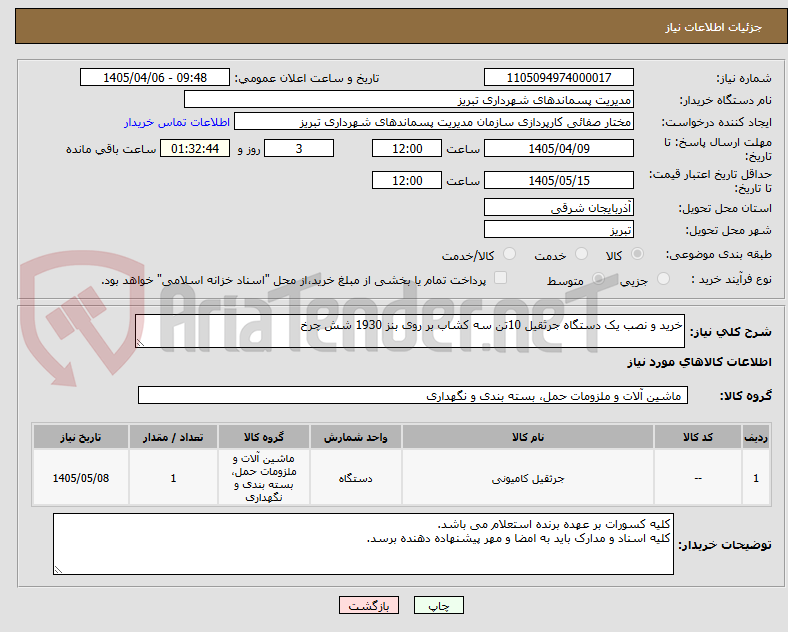This screenshot has height=632, width=788.
Task: Click the اطلاعات کالاهای مورد نیاز heading
Action: [x=699, y=362]
